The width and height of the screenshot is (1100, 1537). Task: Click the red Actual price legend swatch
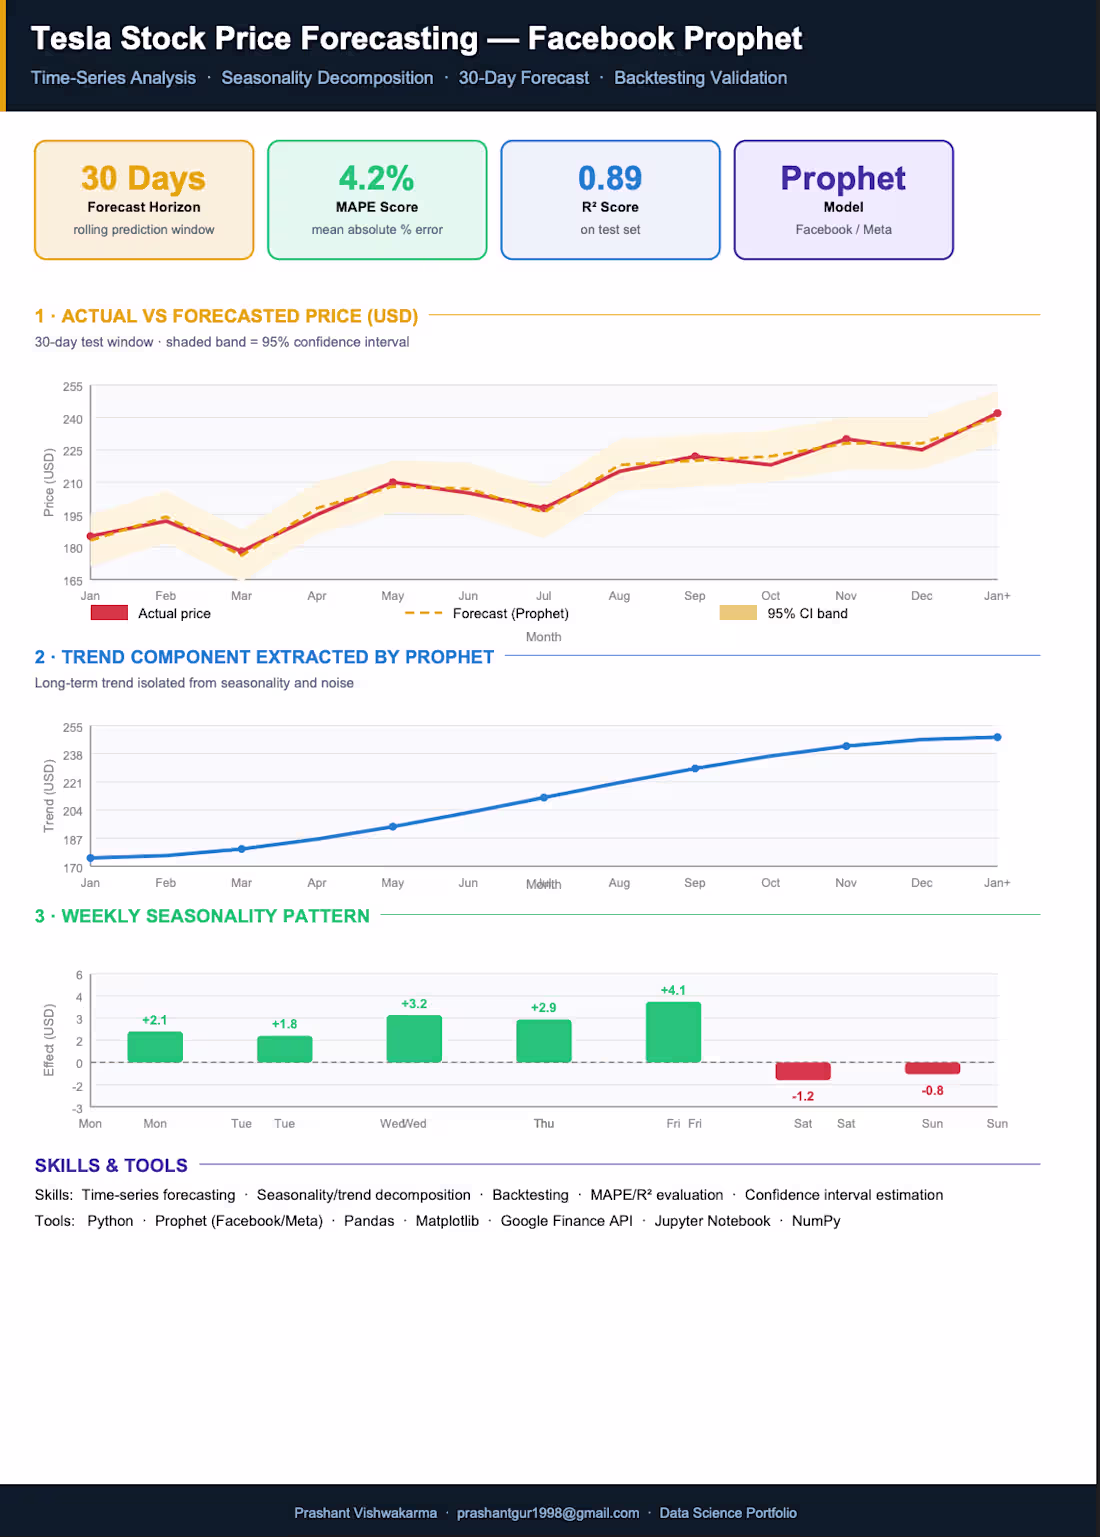tap(109, 613)
